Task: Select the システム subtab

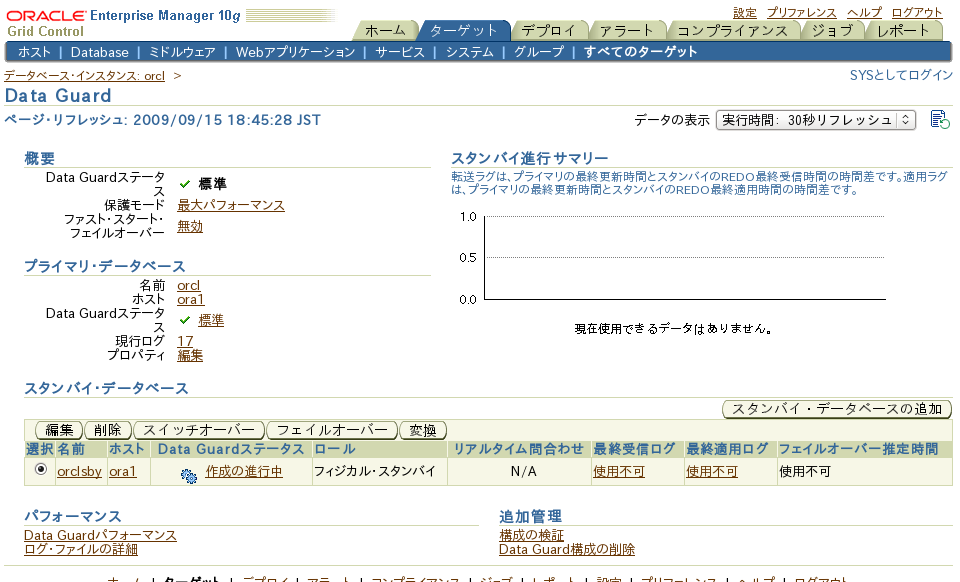Action: 470,52
